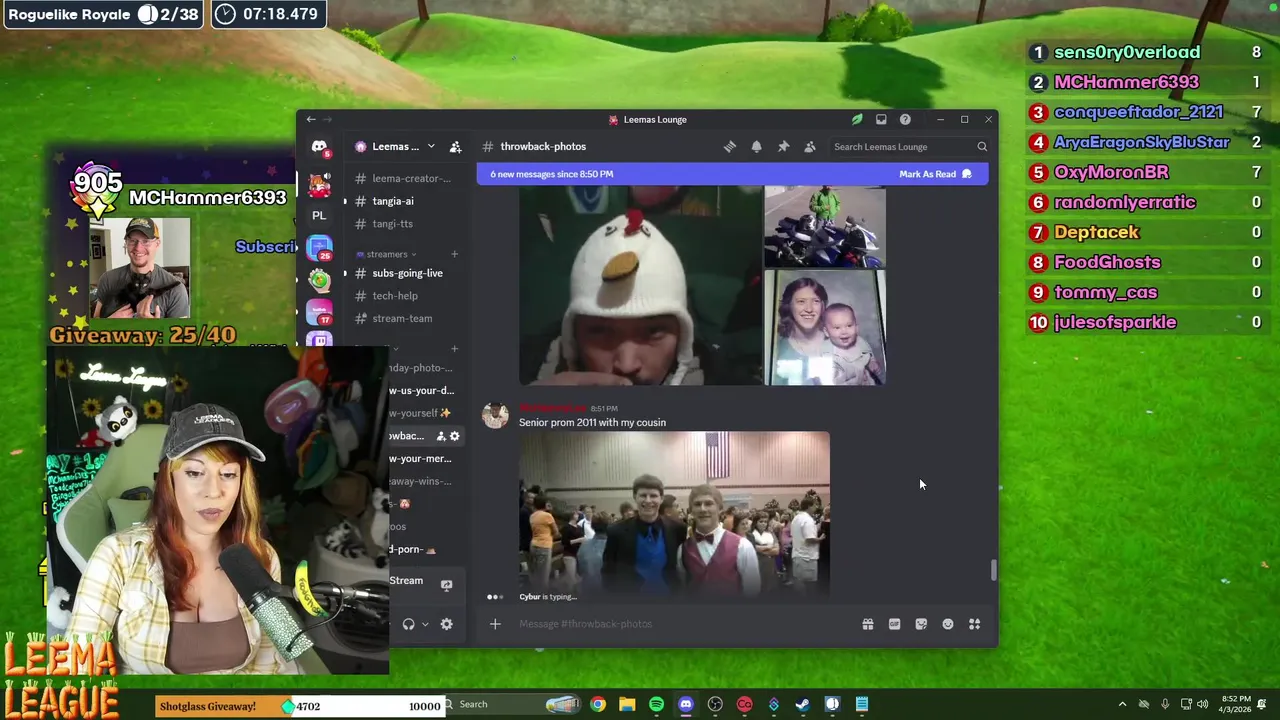
Task: Open the GIF picker
Action: pyautogui.click(x=894, y=624)
